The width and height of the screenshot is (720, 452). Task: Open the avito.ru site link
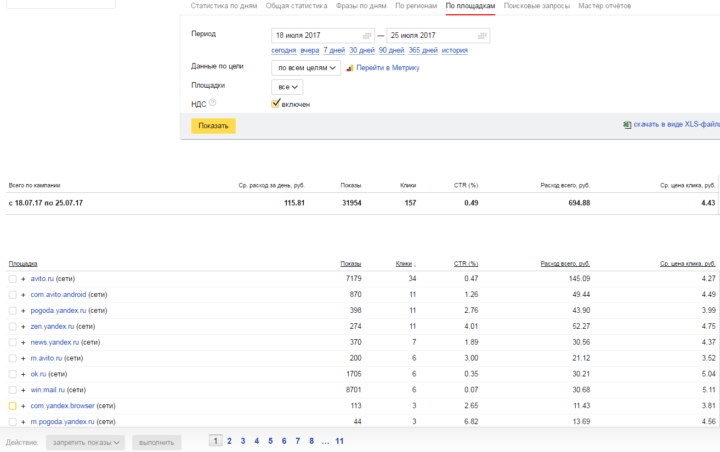click(x=42, y=279)
